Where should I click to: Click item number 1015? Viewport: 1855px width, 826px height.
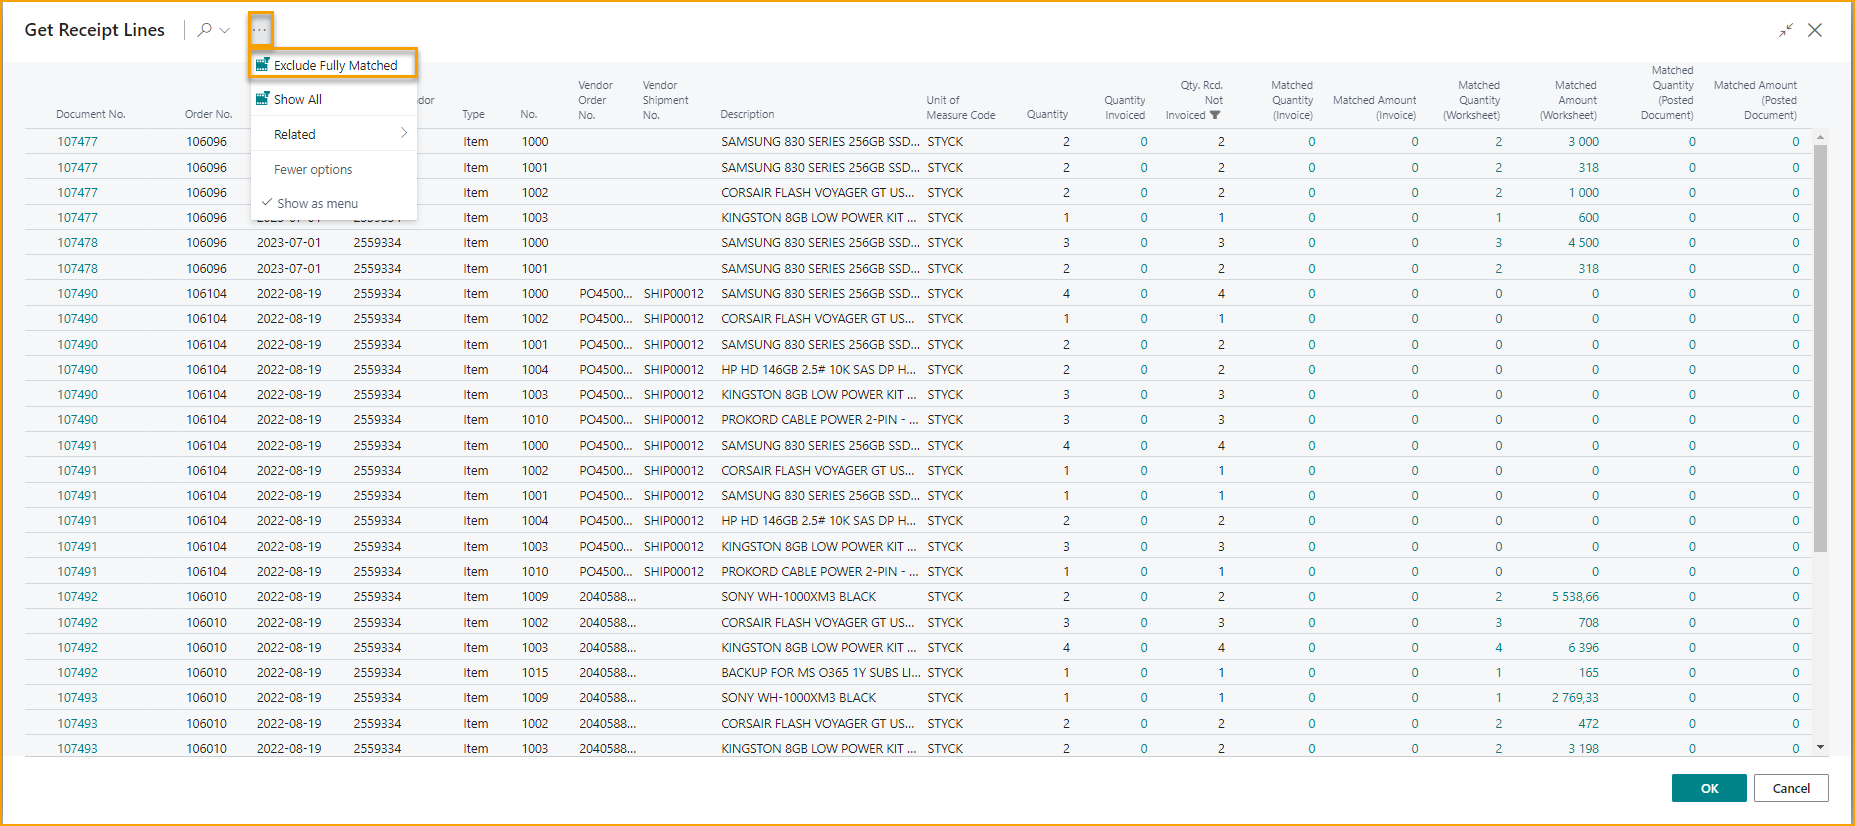click(534, 672)
